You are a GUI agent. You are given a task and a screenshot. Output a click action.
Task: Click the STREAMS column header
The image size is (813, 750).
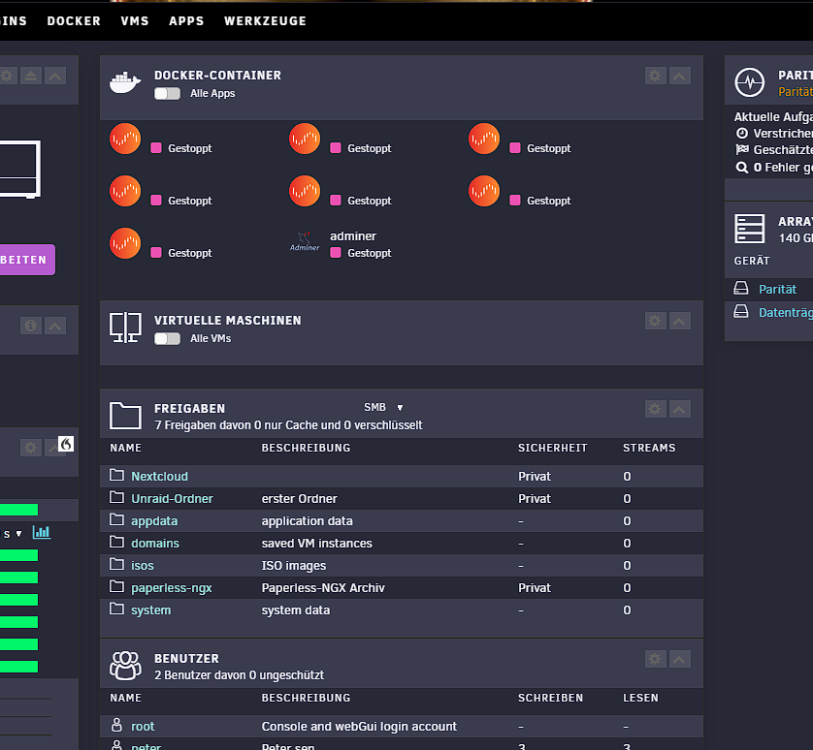click(x=649, y=448)
